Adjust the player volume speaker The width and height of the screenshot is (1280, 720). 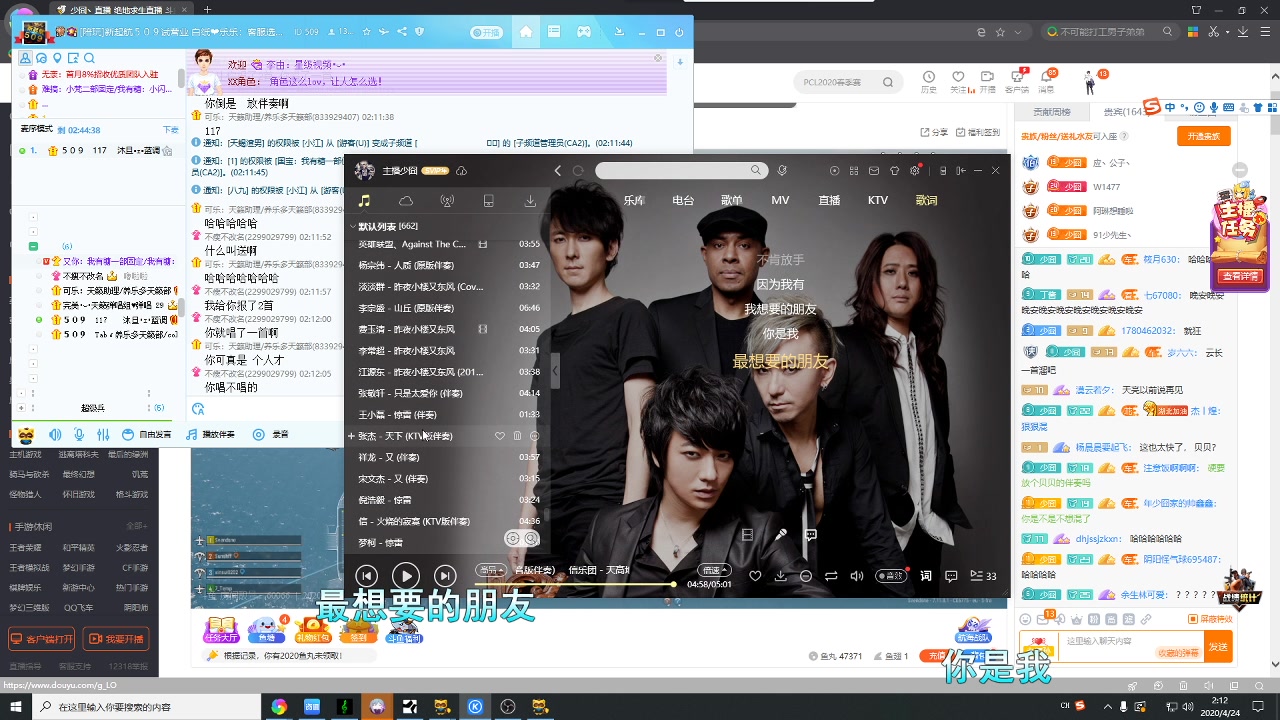(x=856, y=576)
